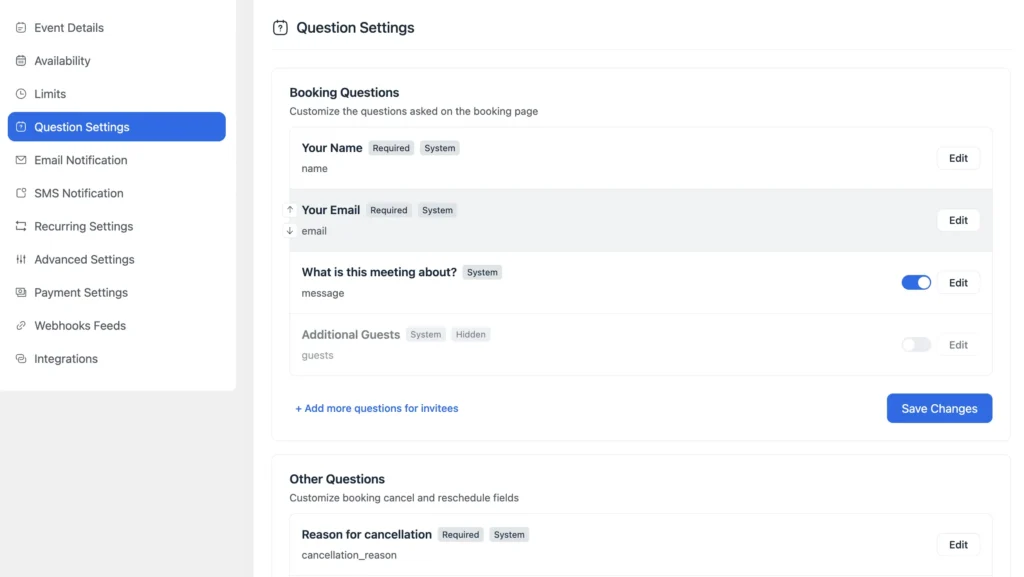Move the Your Email question up
This screenshot has width=1024, height=577.
click(288, 210)
